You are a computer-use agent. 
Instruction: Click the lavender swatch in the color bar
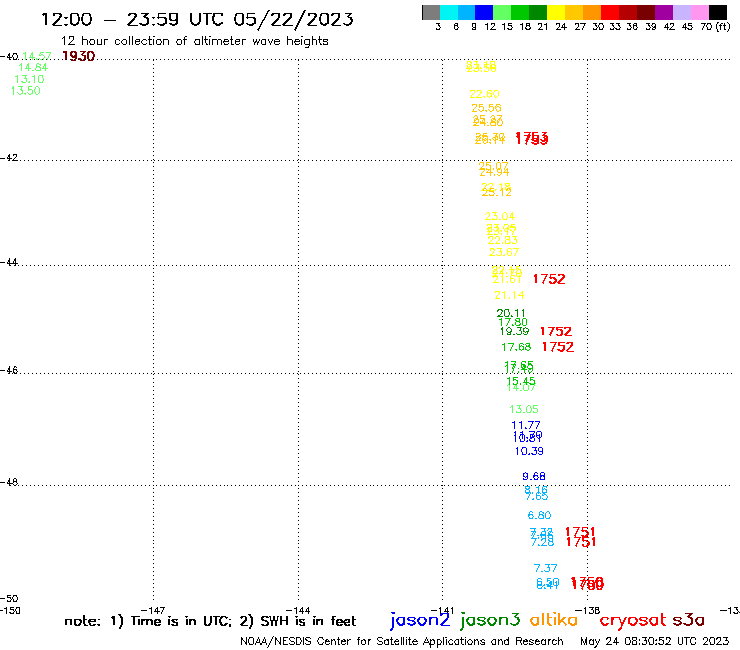pos(682,13)
